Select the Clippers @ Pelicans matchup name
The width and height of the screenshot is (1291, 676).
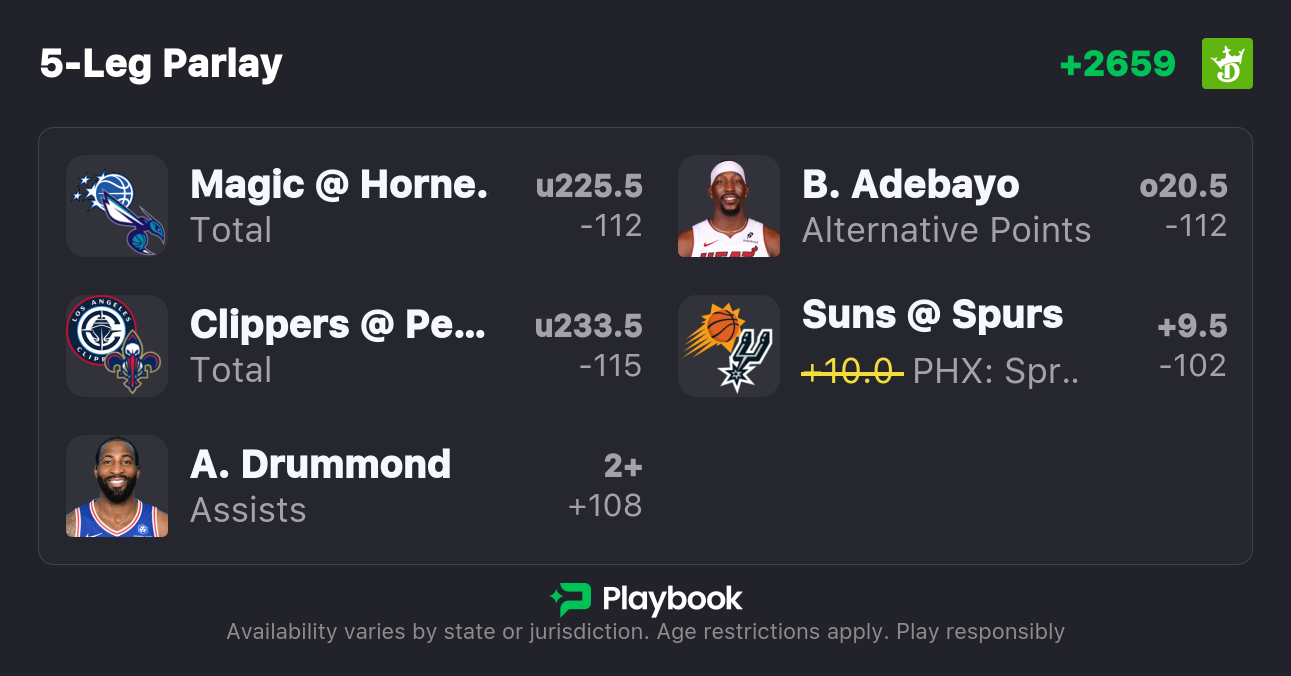(338, 325)
